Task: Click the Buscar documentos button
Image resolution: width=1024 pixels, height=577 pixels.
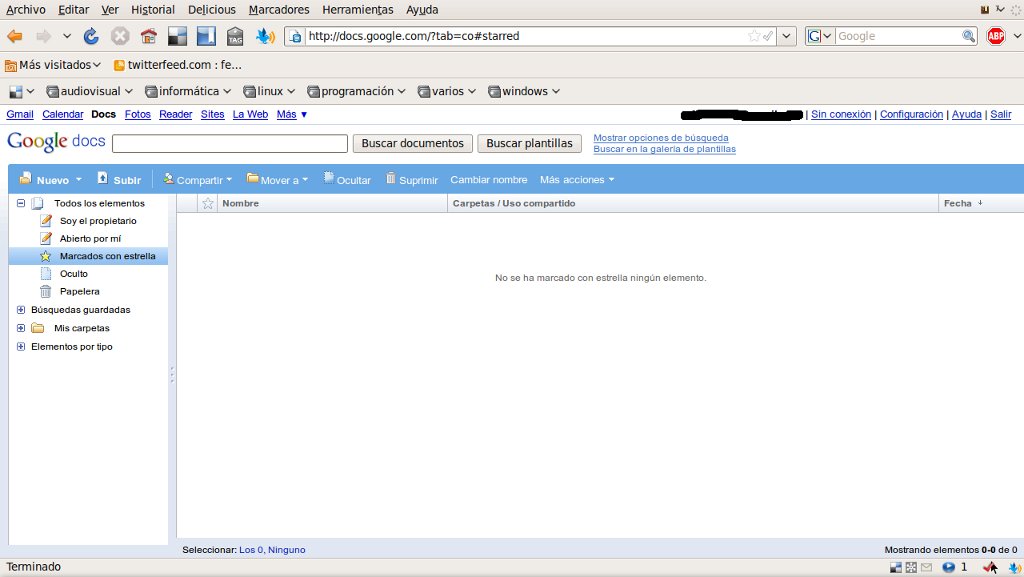Action: coord(413,144)
